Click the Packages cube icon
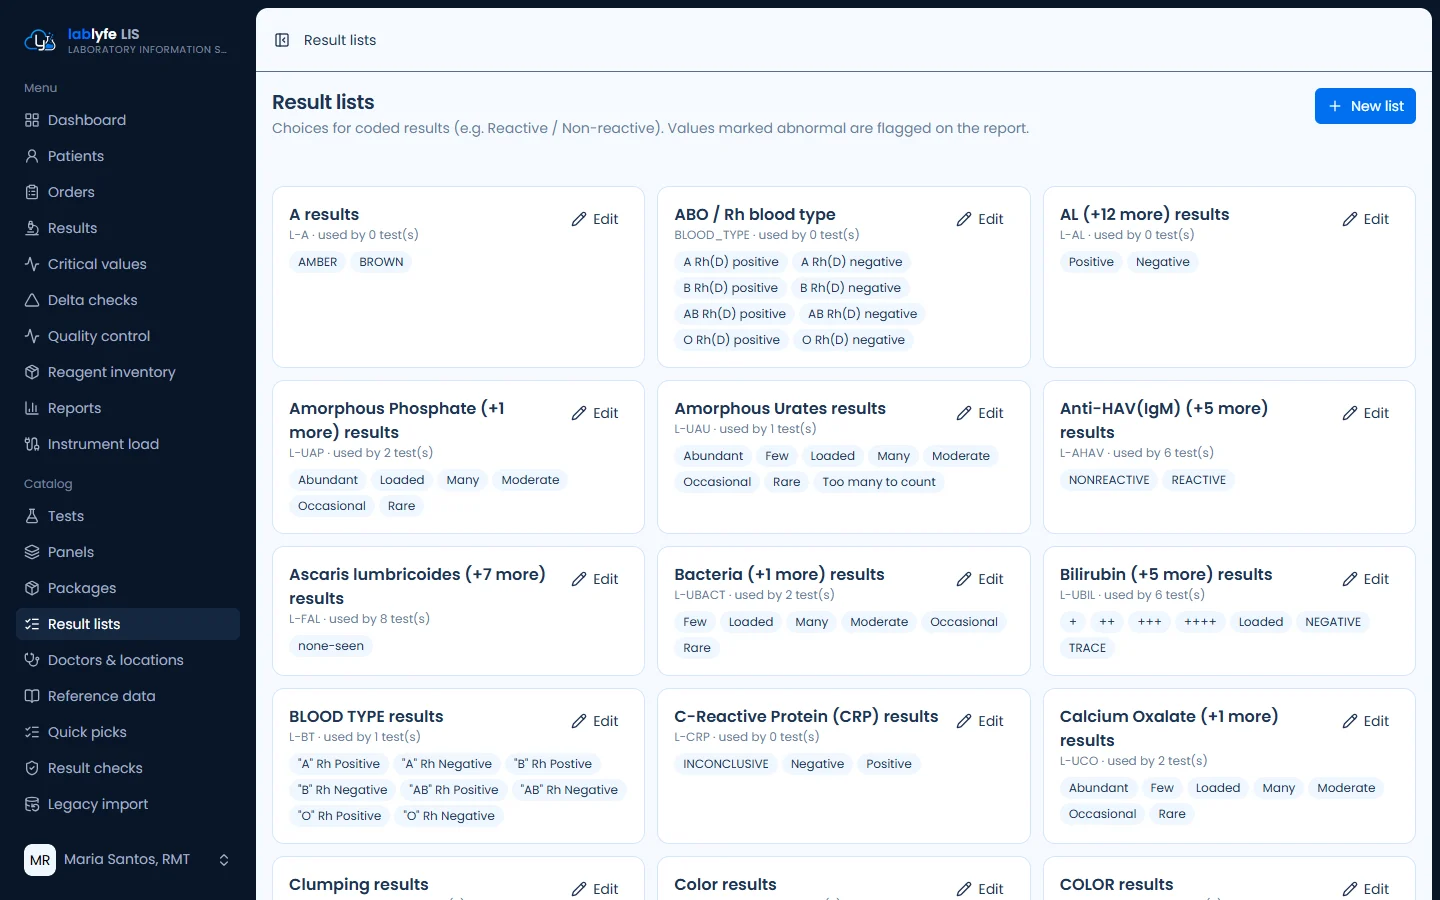 click(32, 588)
